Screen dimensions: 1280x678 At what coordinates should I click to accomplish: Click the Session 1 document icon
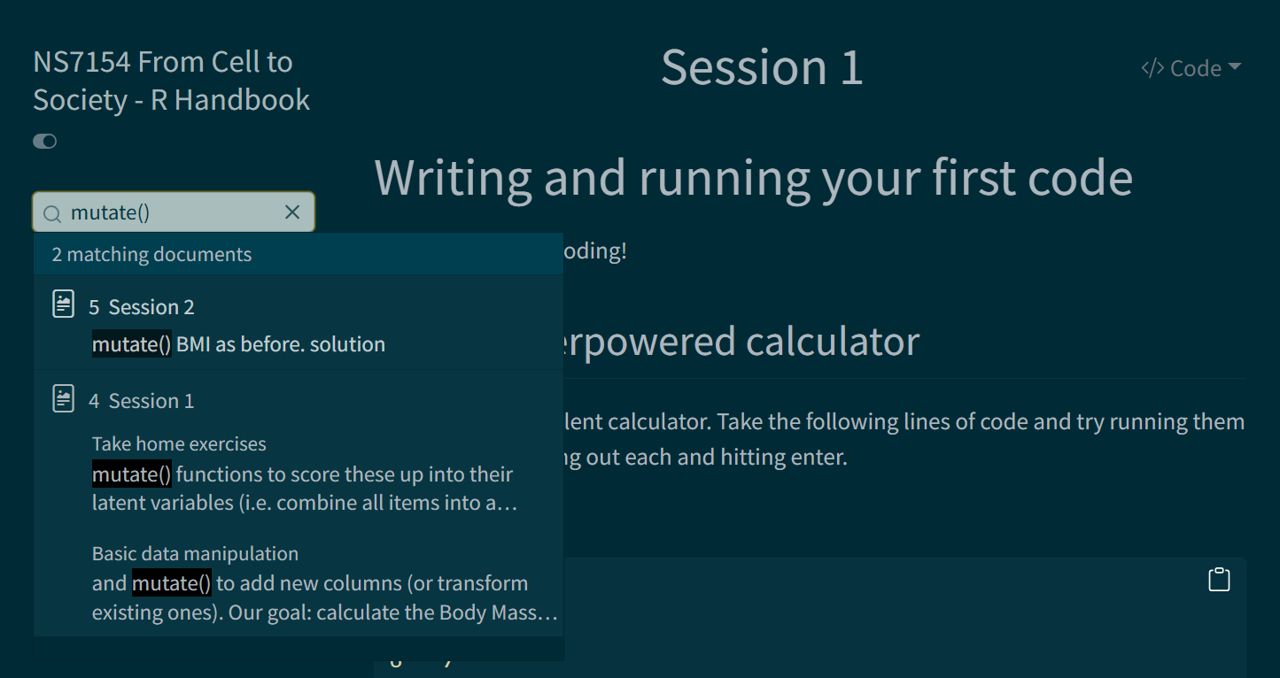[x=63, y=399]
